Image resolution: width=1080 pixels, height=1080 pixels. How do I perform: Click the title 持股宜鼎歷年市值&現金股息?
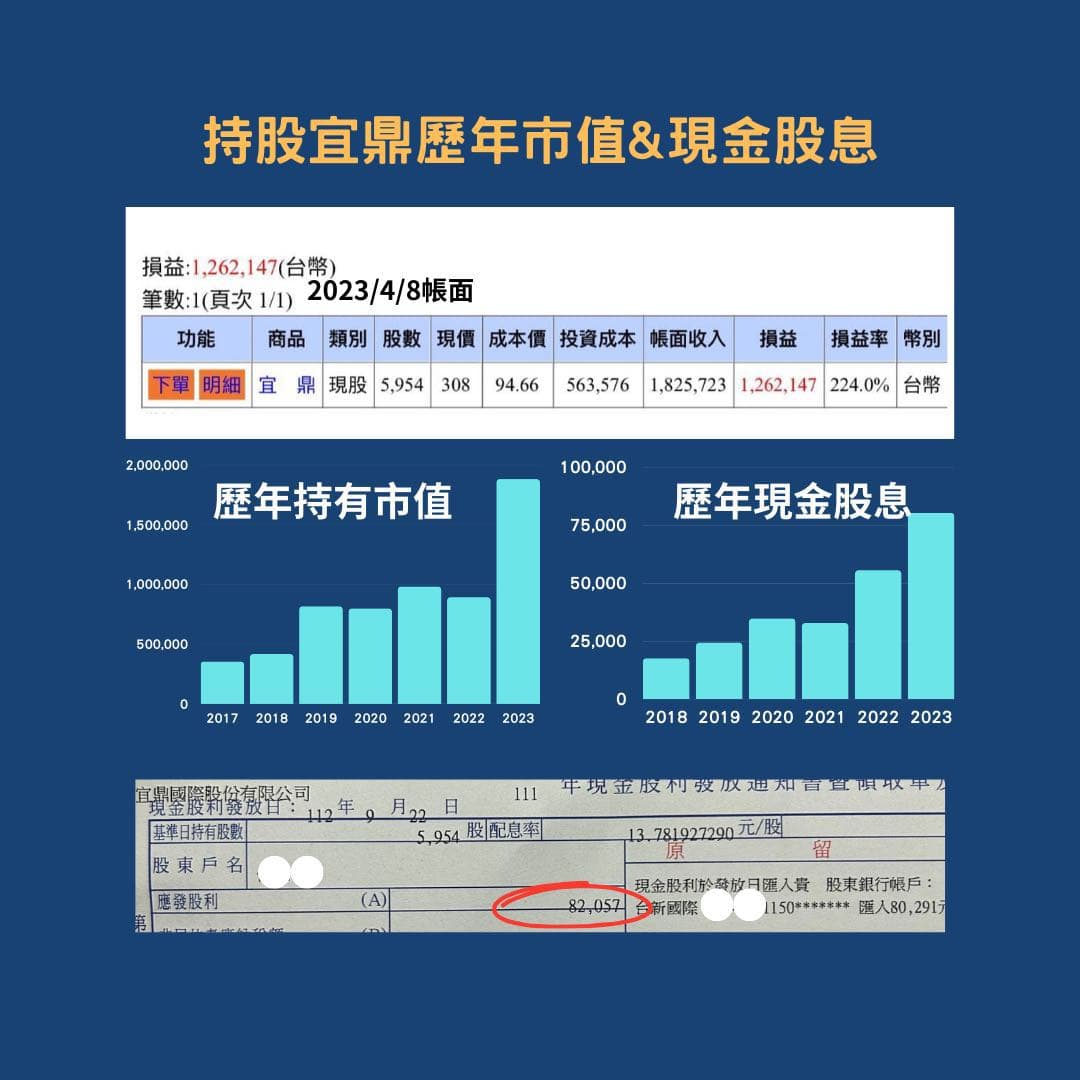point(539,140)
